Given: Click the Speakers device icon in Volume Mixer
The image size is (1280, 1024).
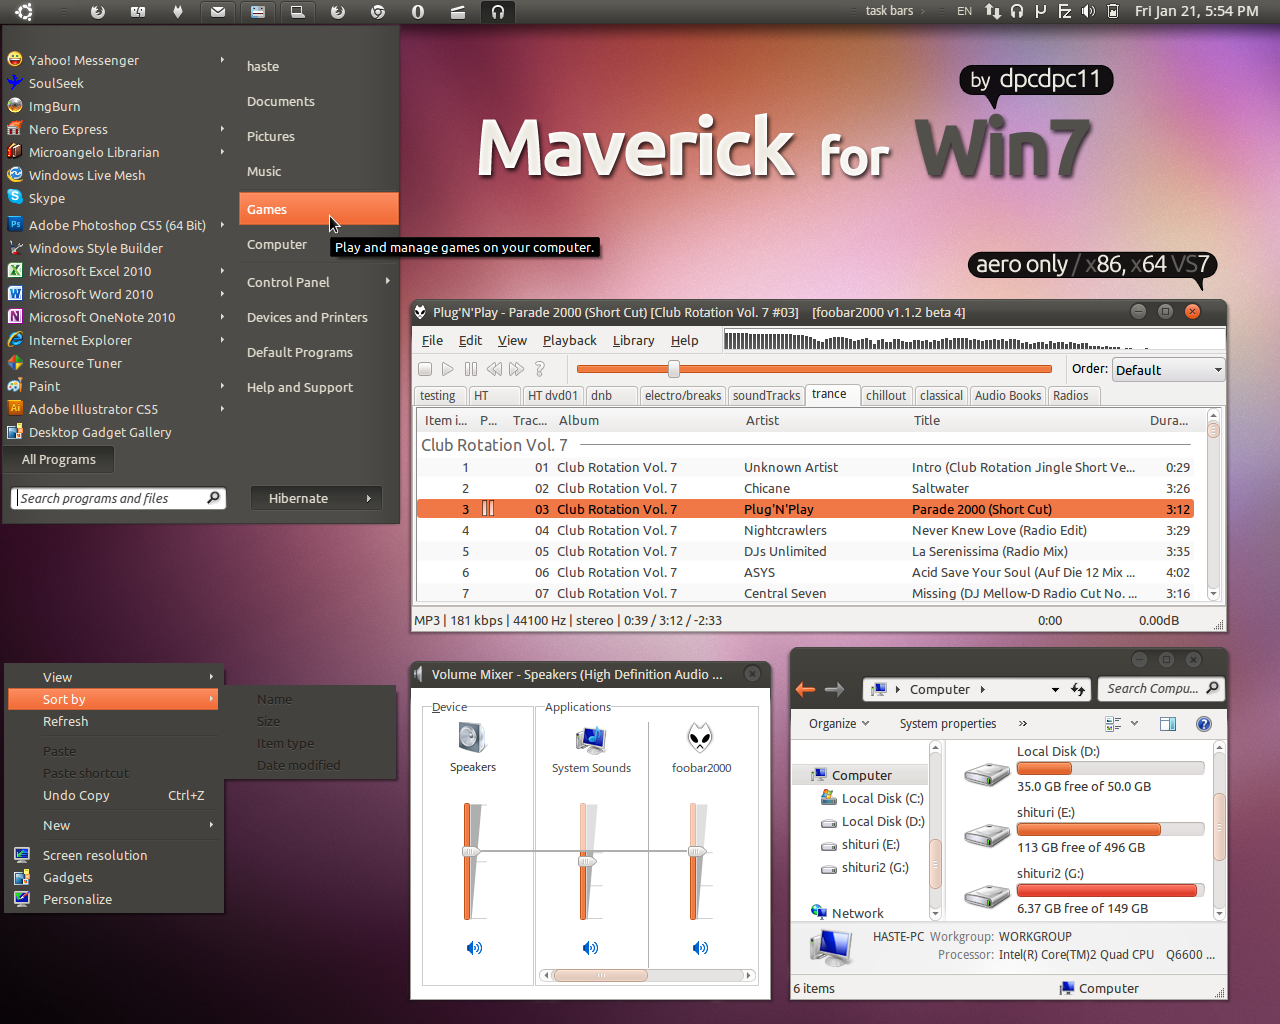Looking at the screenshot, I should 472,738.
